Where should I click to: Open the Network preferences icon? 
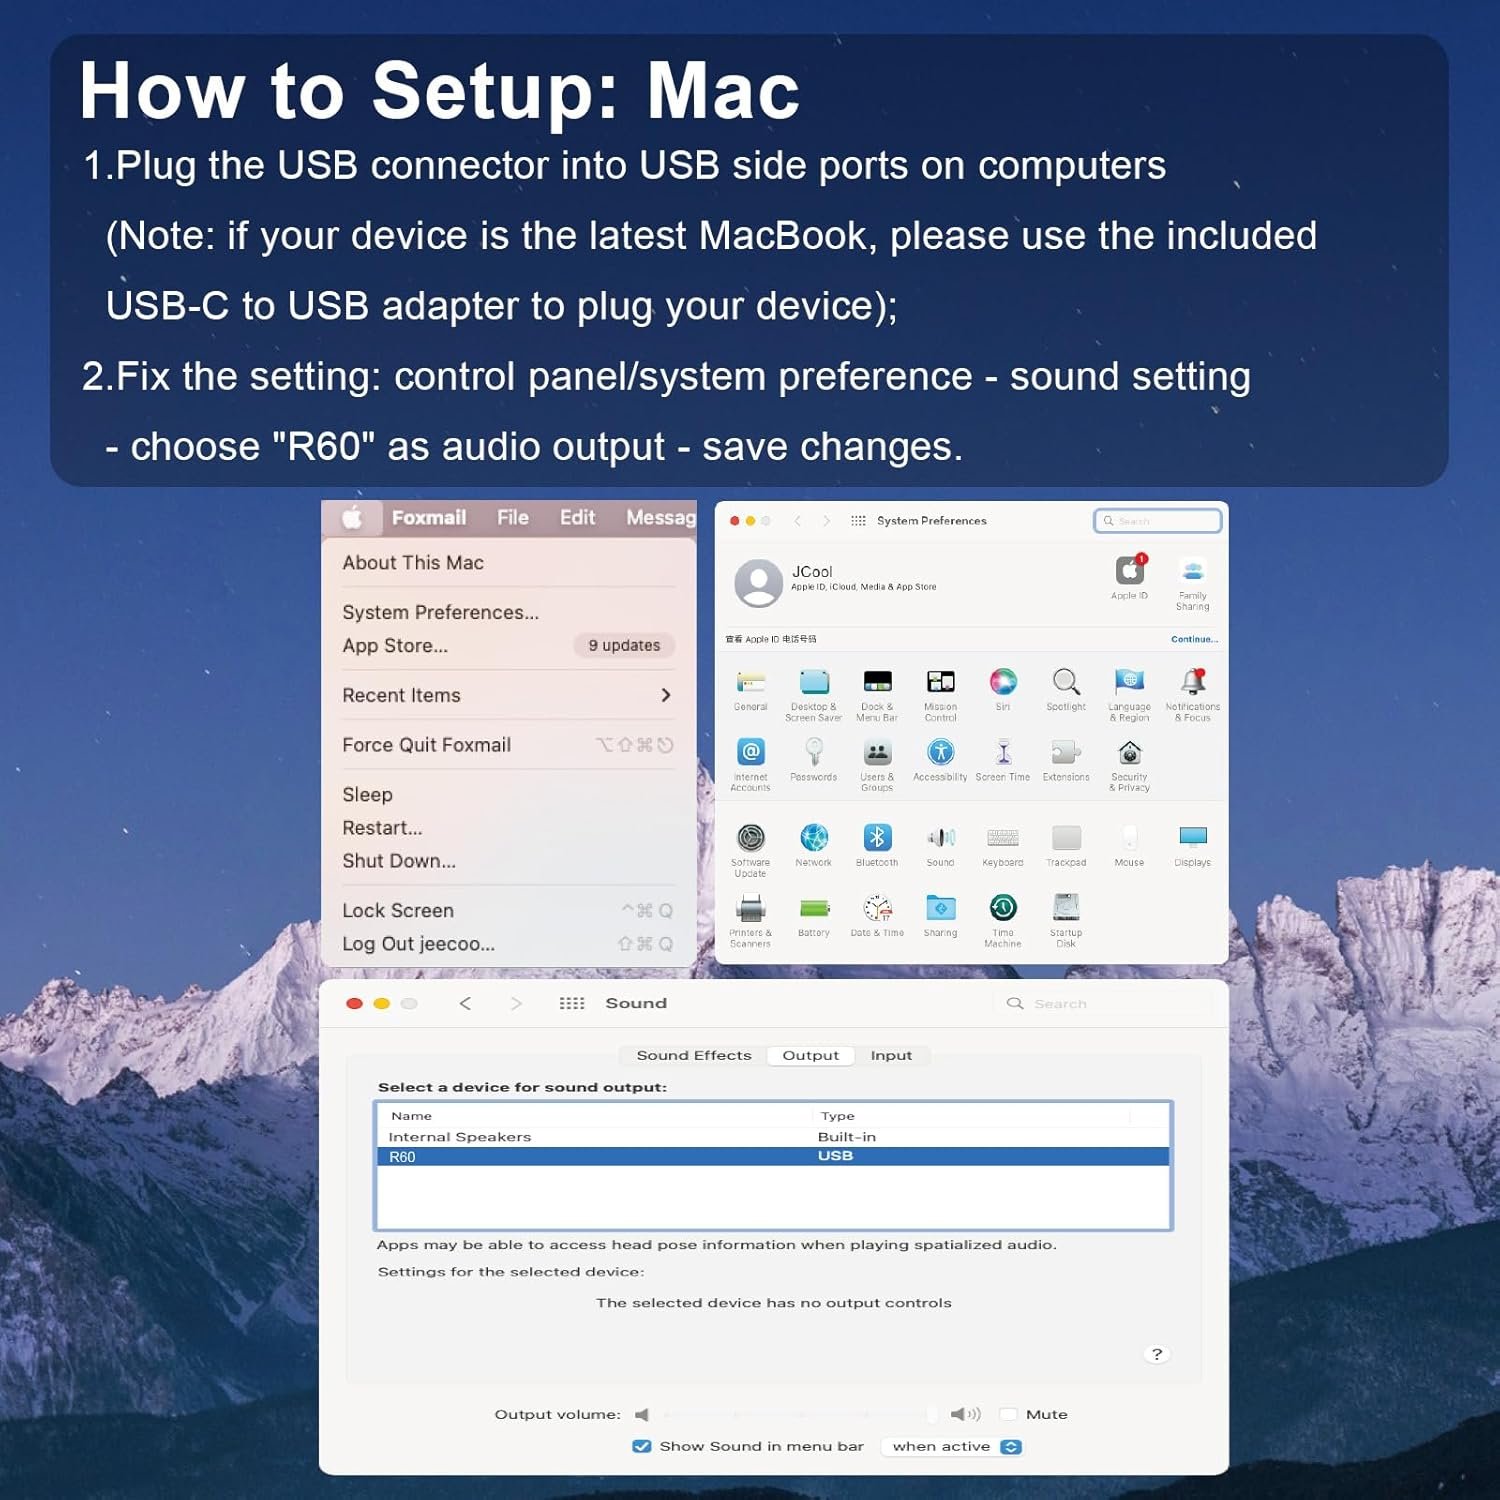tap(814, 838)
